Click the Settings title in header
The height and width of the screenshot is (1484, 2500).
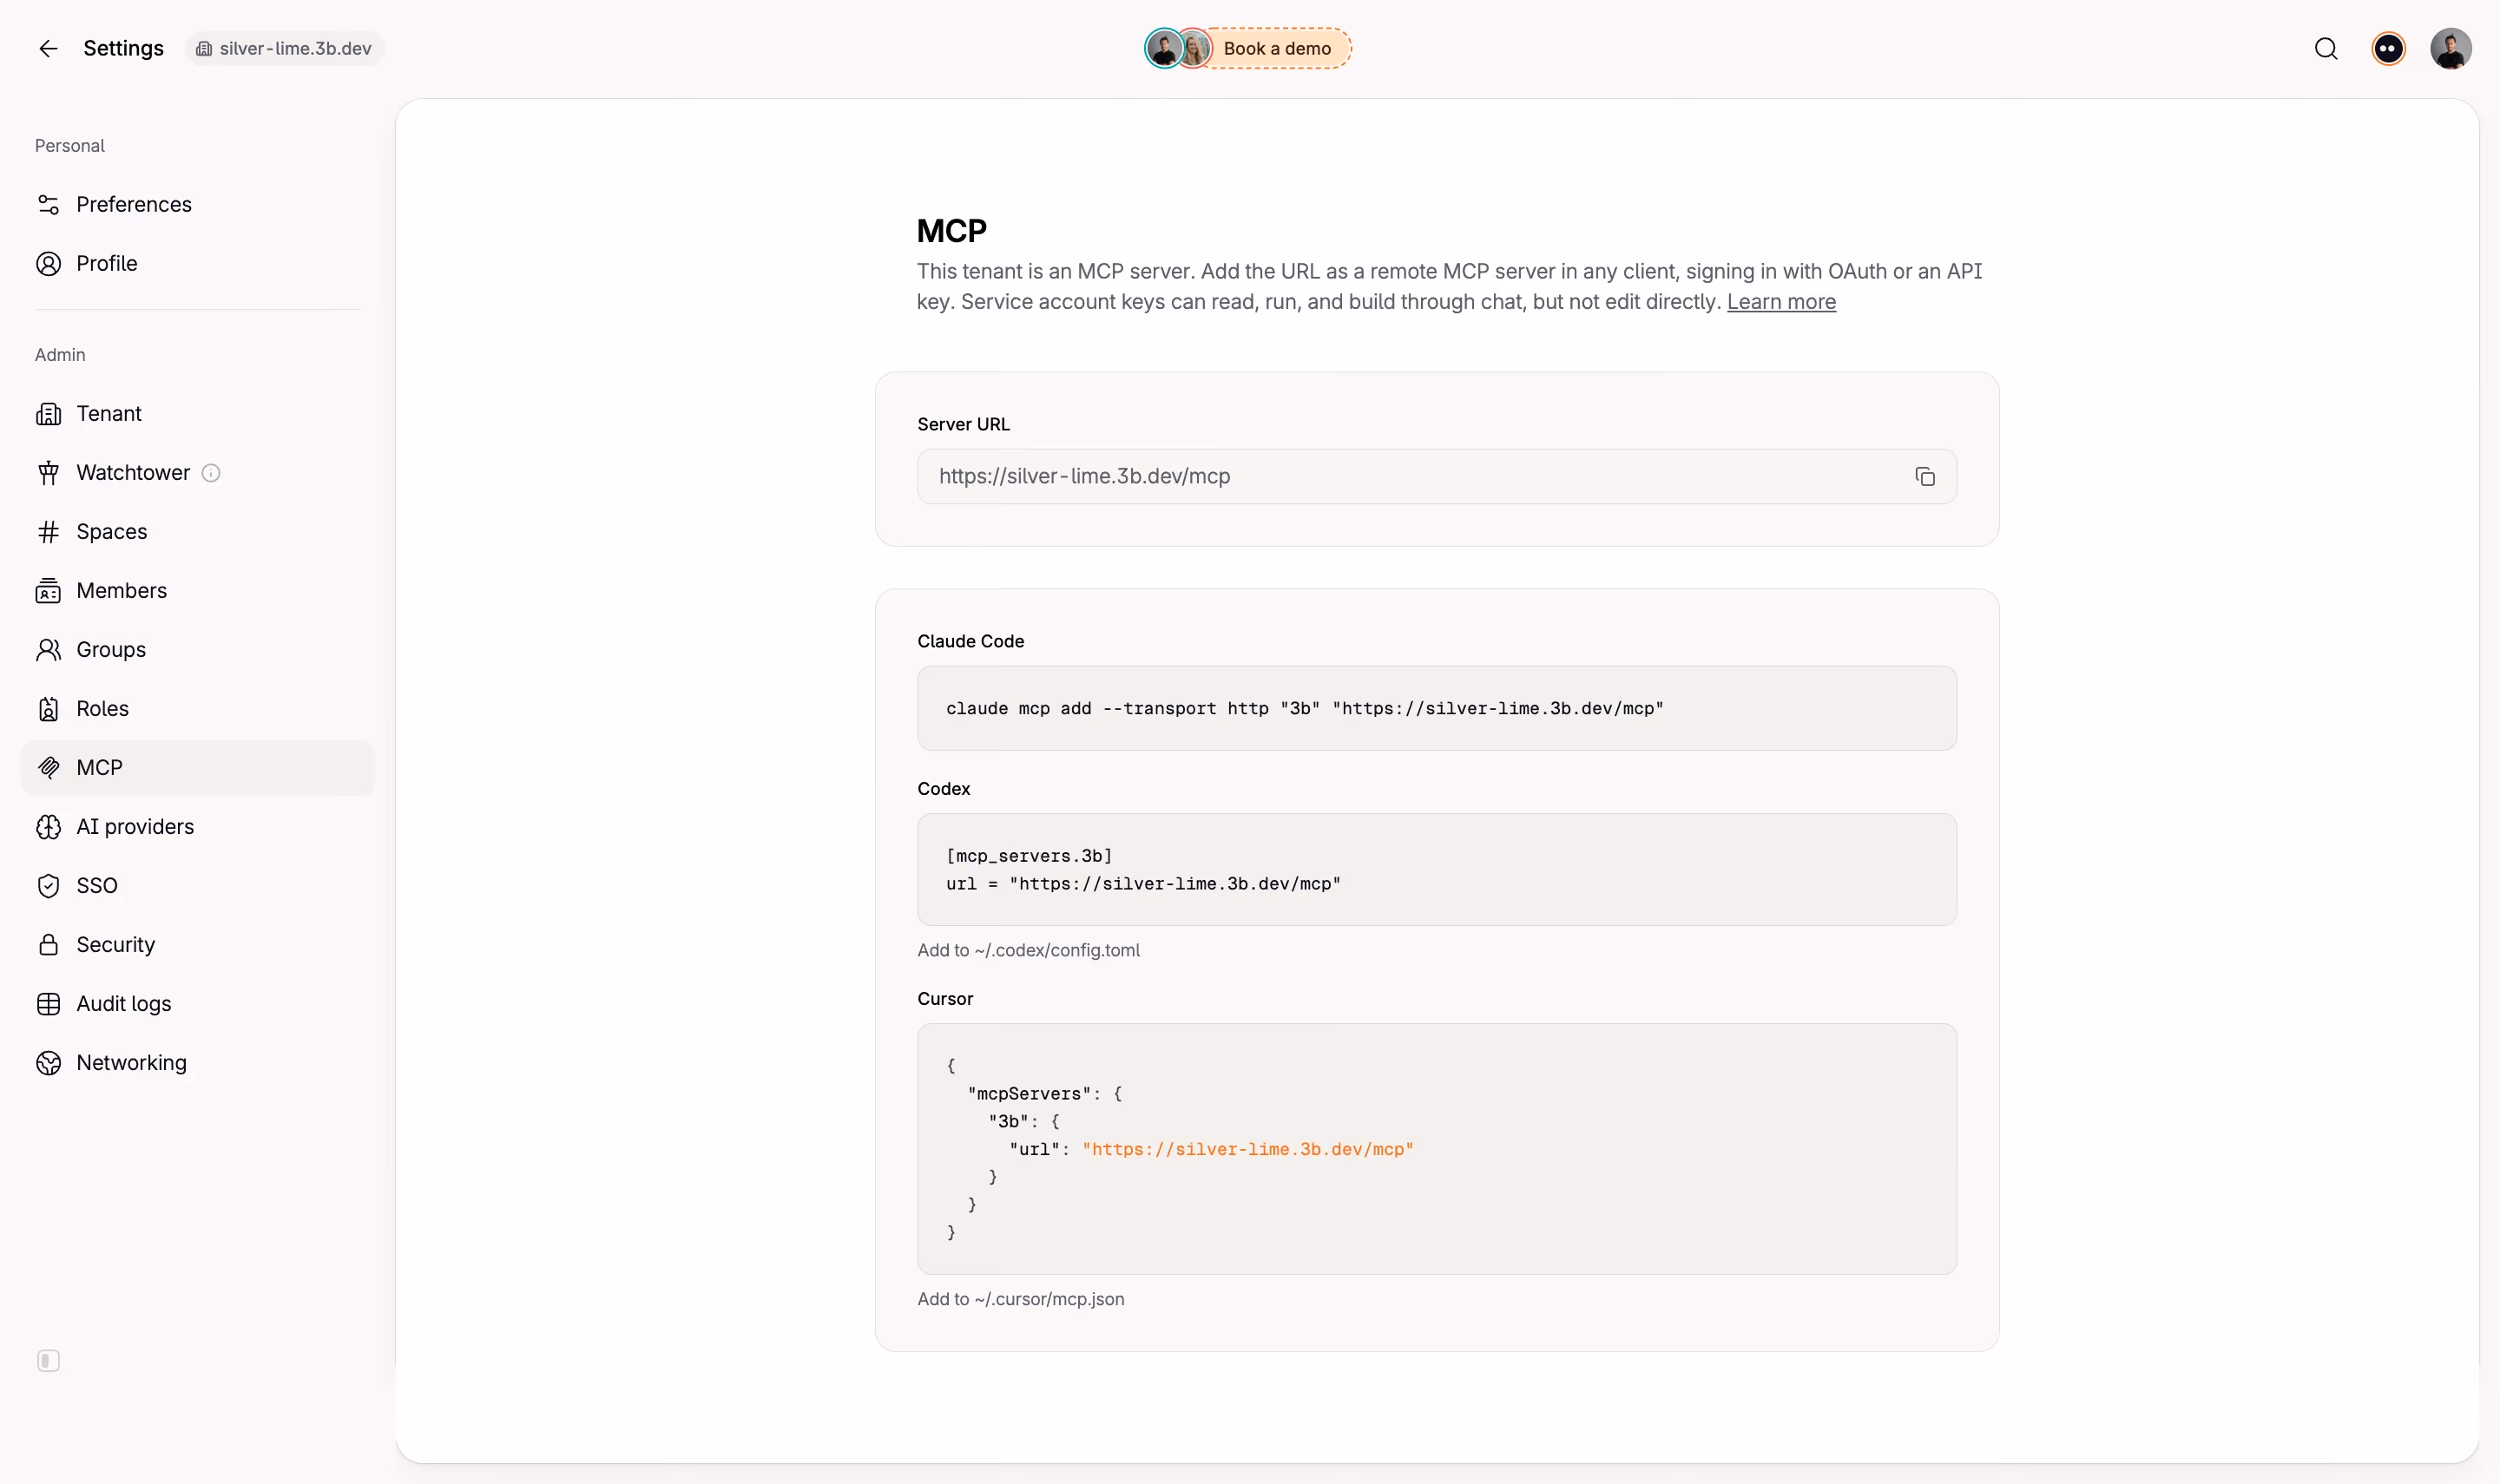click(123, 48)
